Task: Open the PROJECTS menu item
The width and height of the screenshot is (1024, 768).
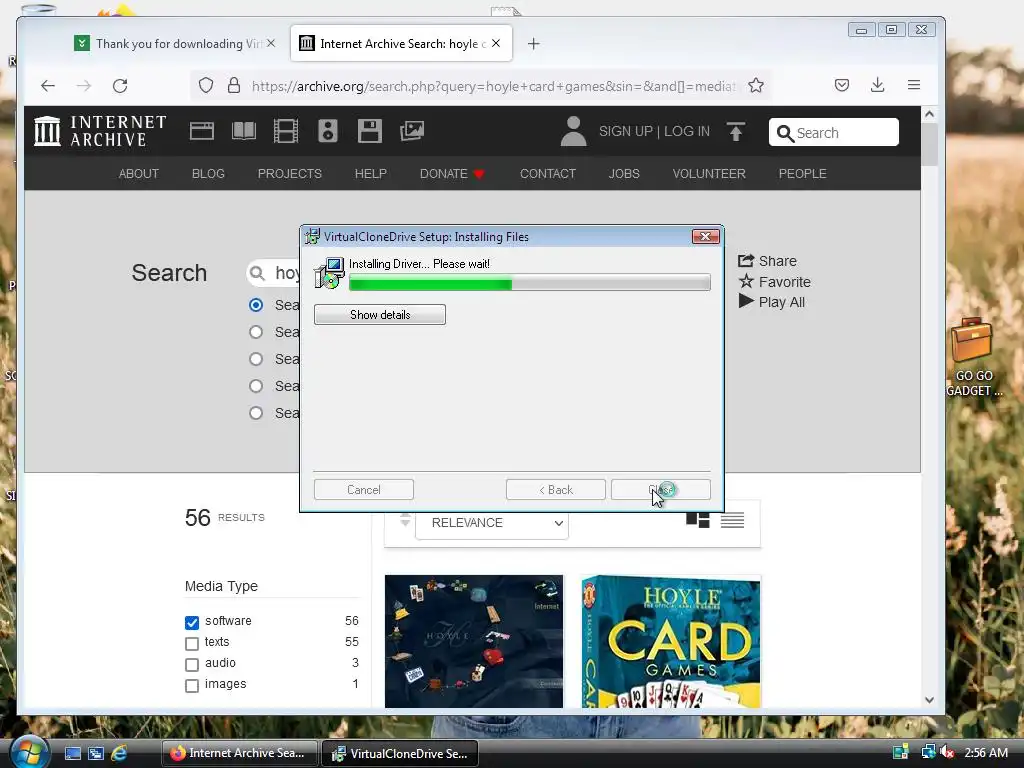Action: coord(290,174)
